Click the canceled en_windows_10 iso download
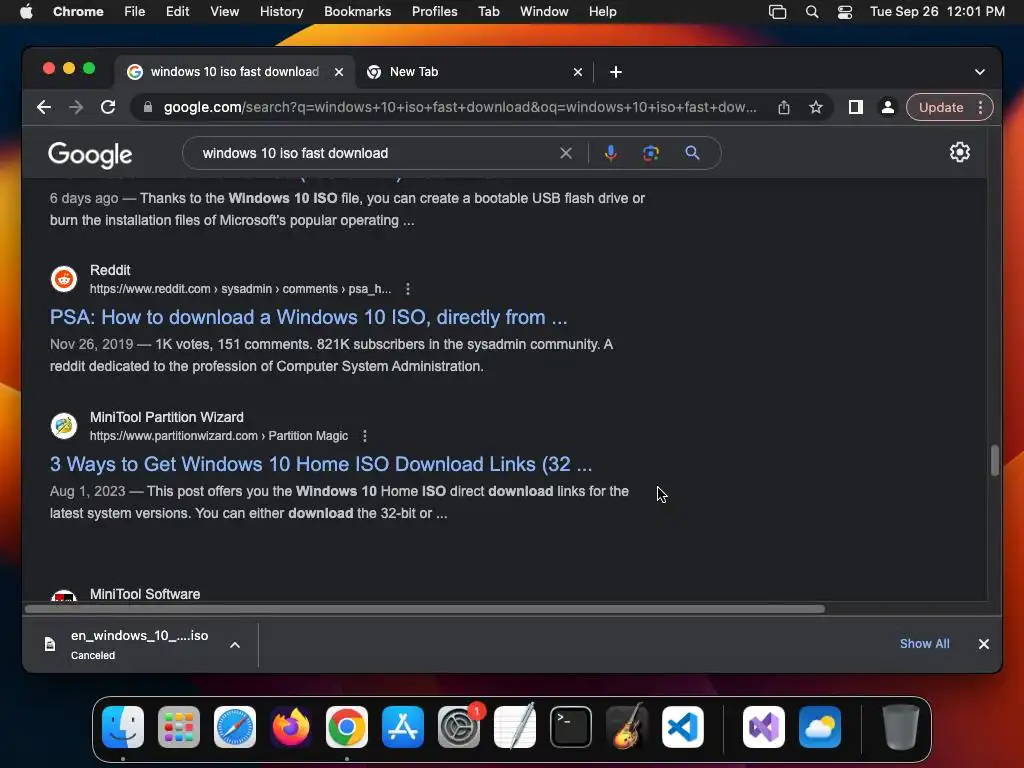Viewport: 1024px width, 768px height. point(139,645)
